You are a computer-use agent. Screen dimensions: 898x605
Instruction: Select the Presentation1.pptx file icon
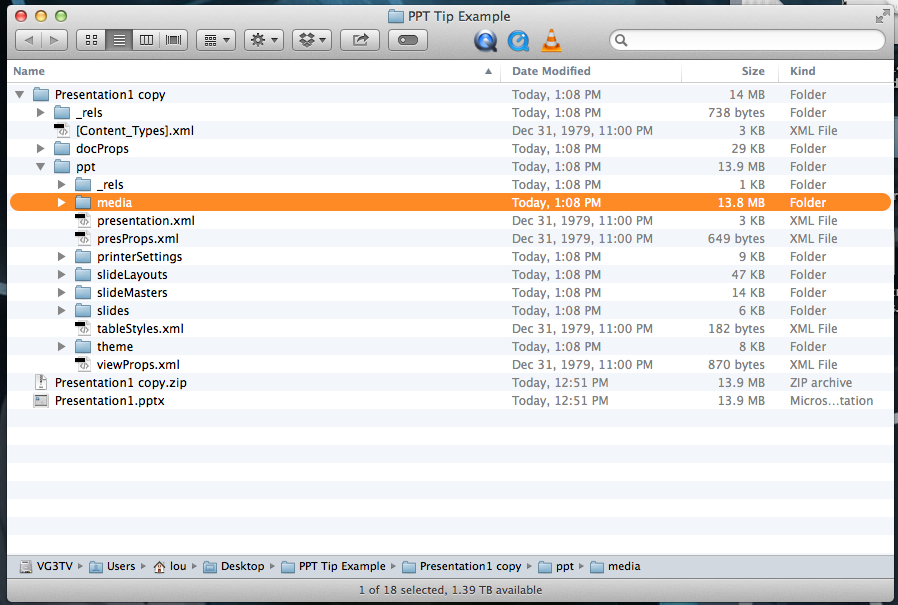pyautogui.click(x=41, y=400)
